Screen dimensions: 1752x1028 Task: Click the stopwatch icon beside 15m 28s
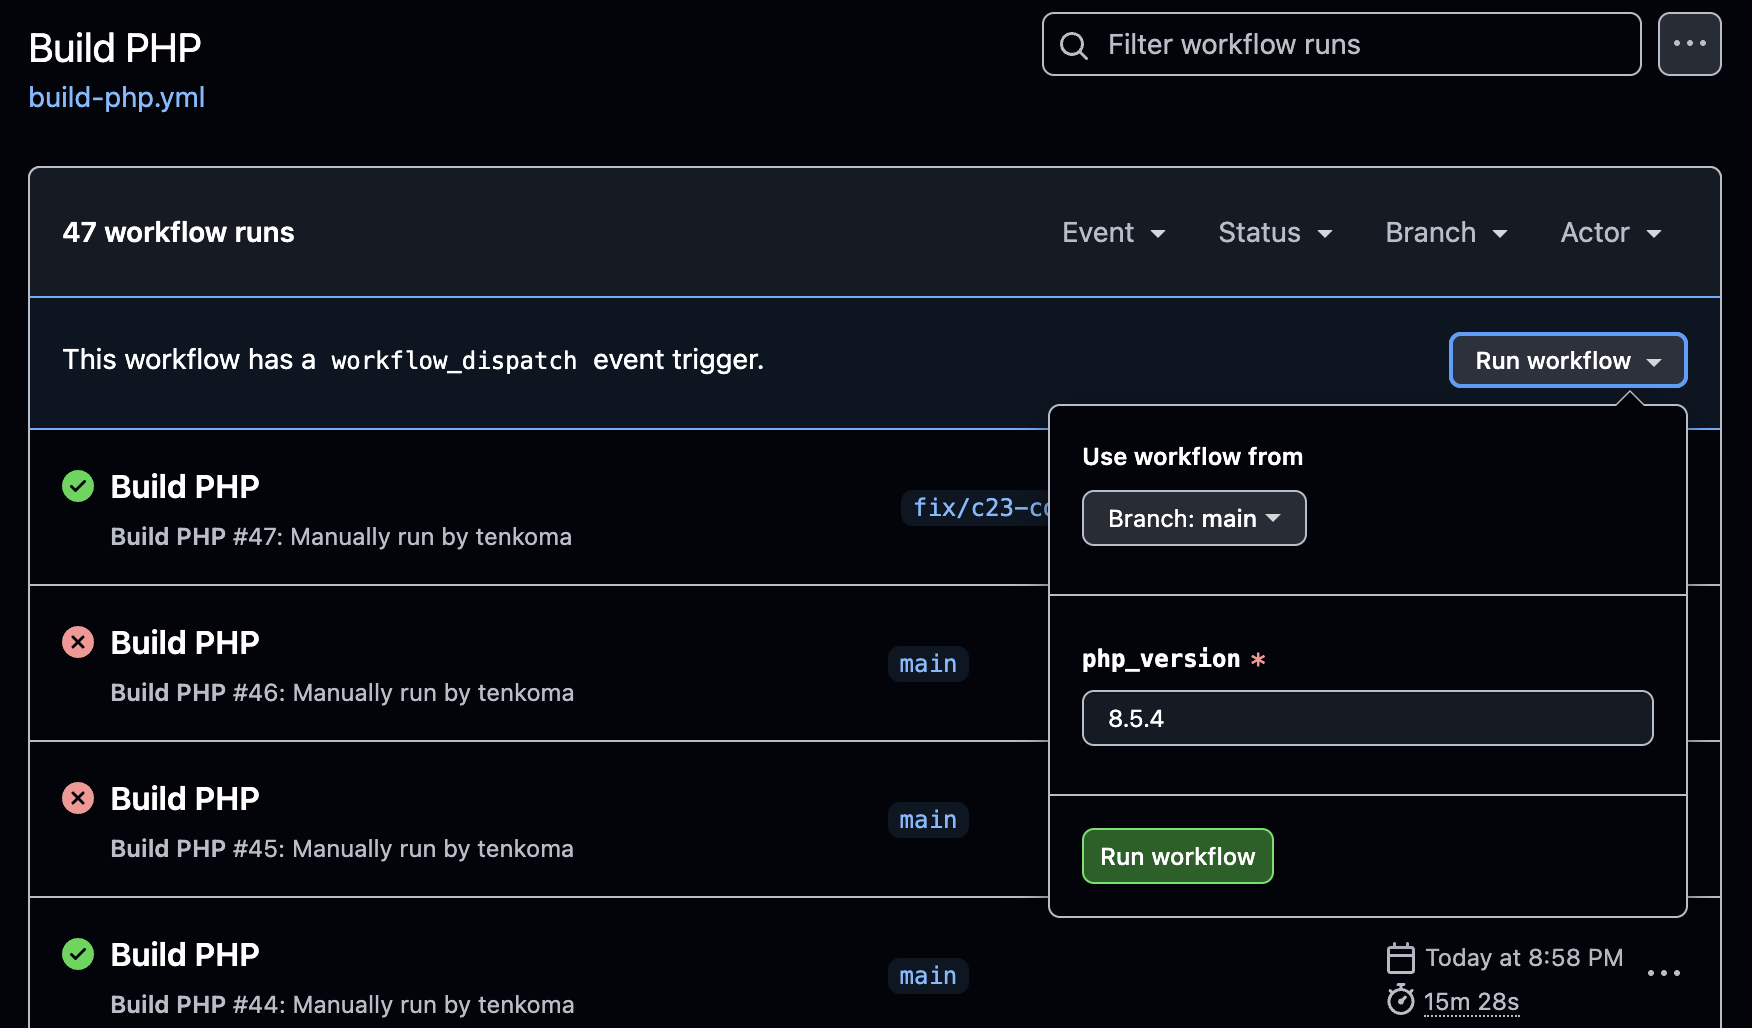(1400, 1000)
